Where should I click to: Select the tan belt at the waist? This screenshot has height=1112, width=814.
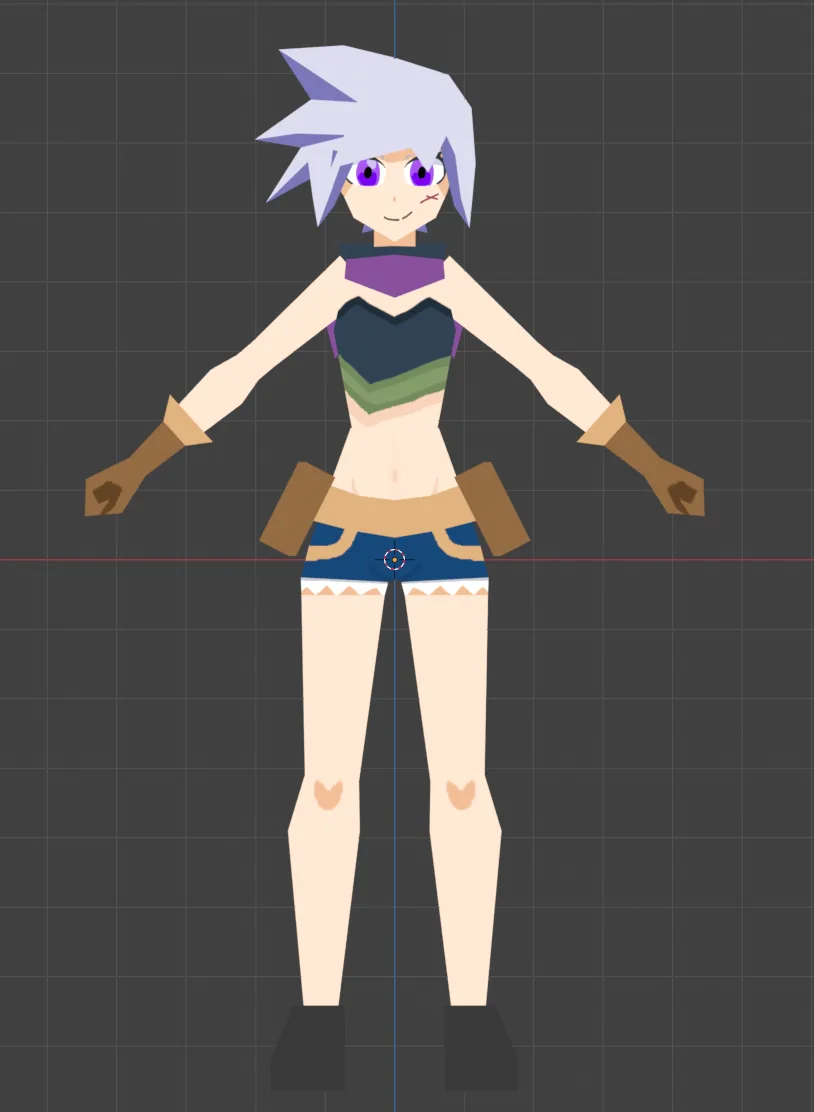(394, 512)
